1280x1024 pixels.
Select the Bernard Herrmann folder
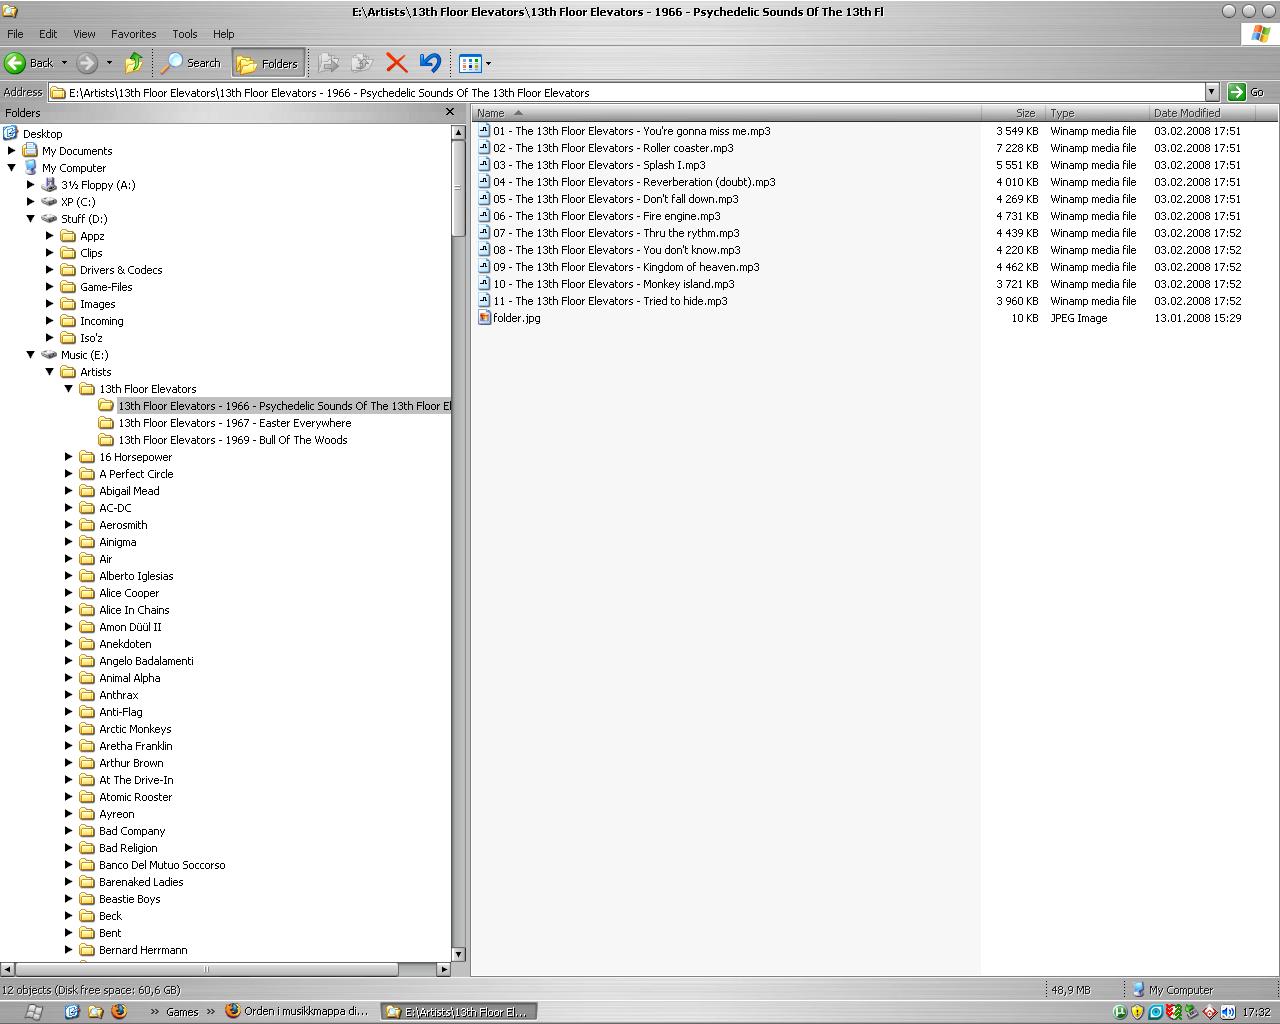(x=143, y=950)
